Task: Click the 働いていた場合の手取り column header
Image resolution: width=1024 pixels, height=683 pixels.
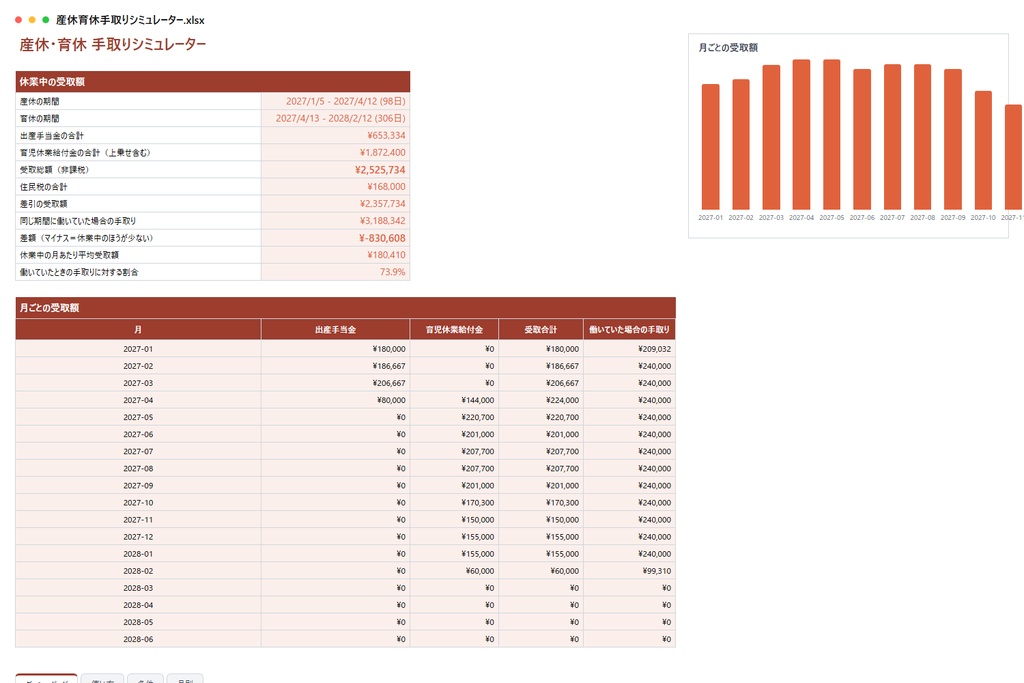Action: (630, 330)
